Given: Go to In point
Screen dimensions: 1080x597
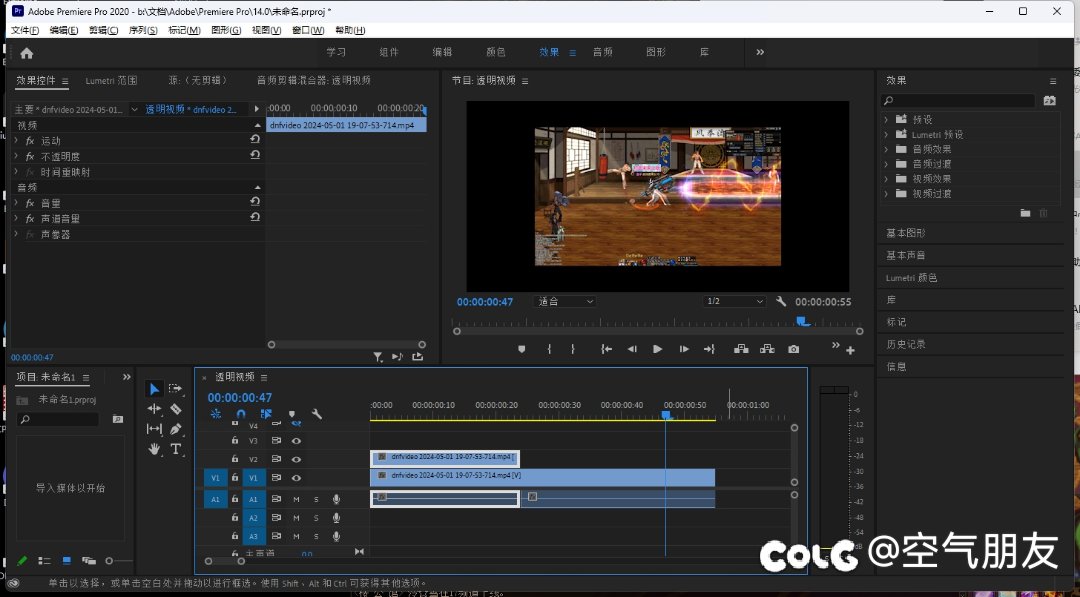Looking at the screenshot, I should [x=606, y=349].
